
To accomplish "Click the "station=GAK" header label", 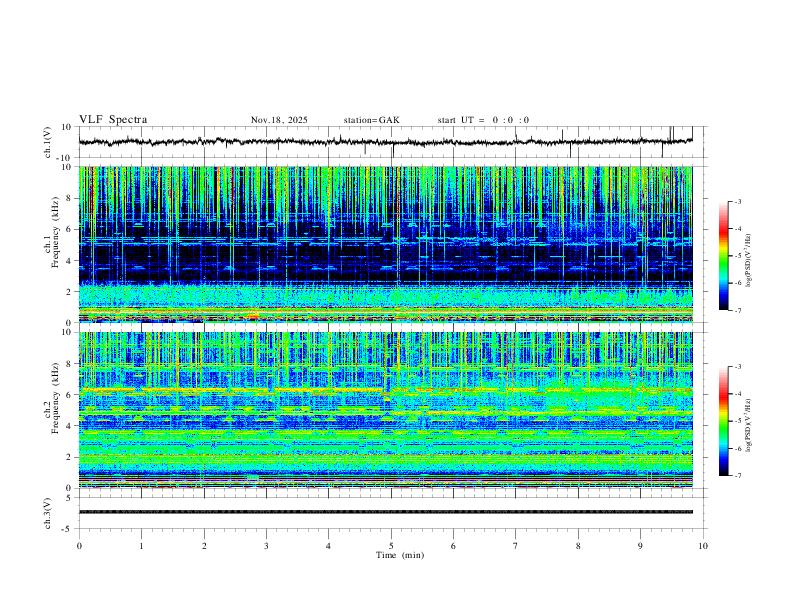I will tap(372, 120).
